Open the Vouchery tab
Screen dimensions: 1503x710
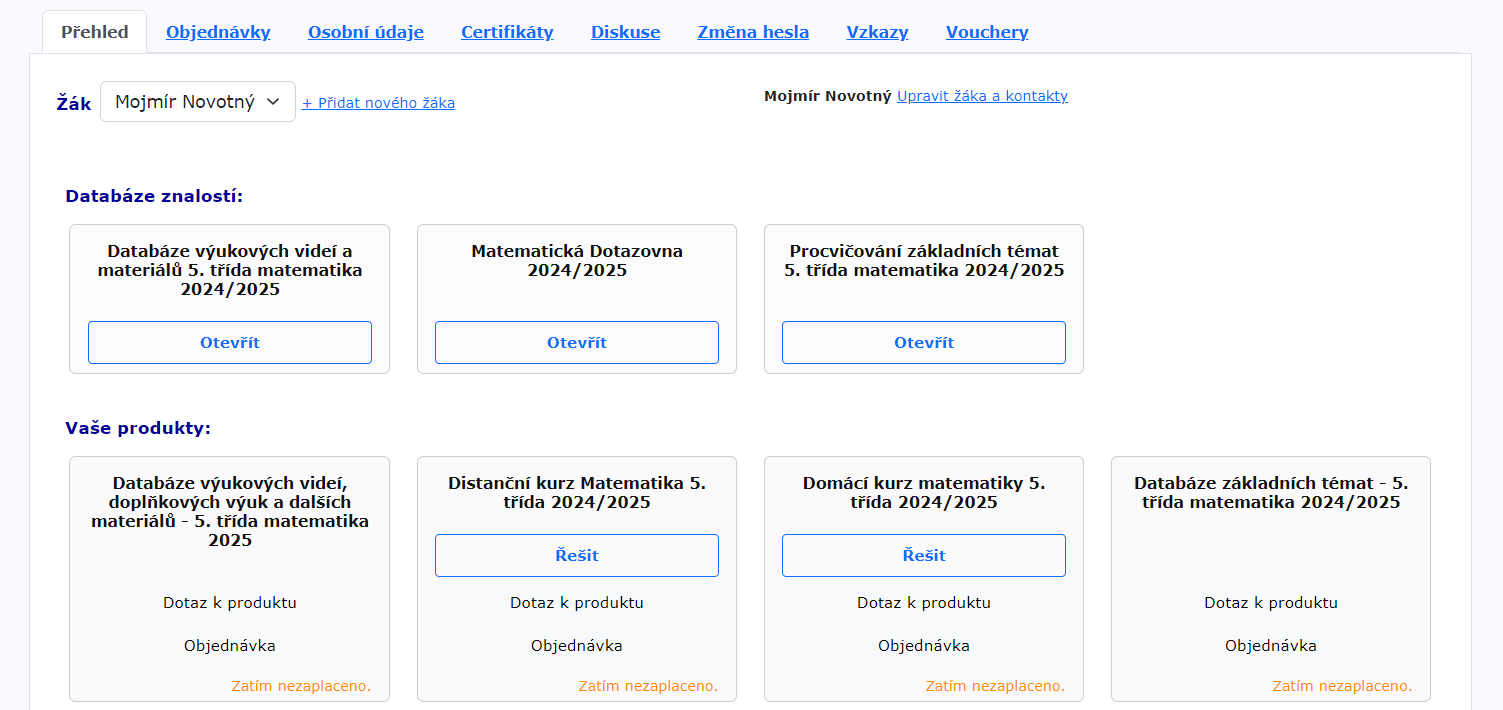click(987, 32)
